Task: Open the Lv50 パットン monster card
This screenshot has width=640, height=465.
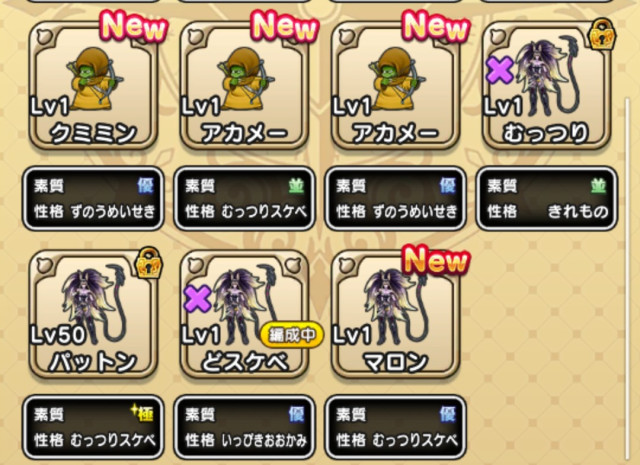Action: click(93, 314)
